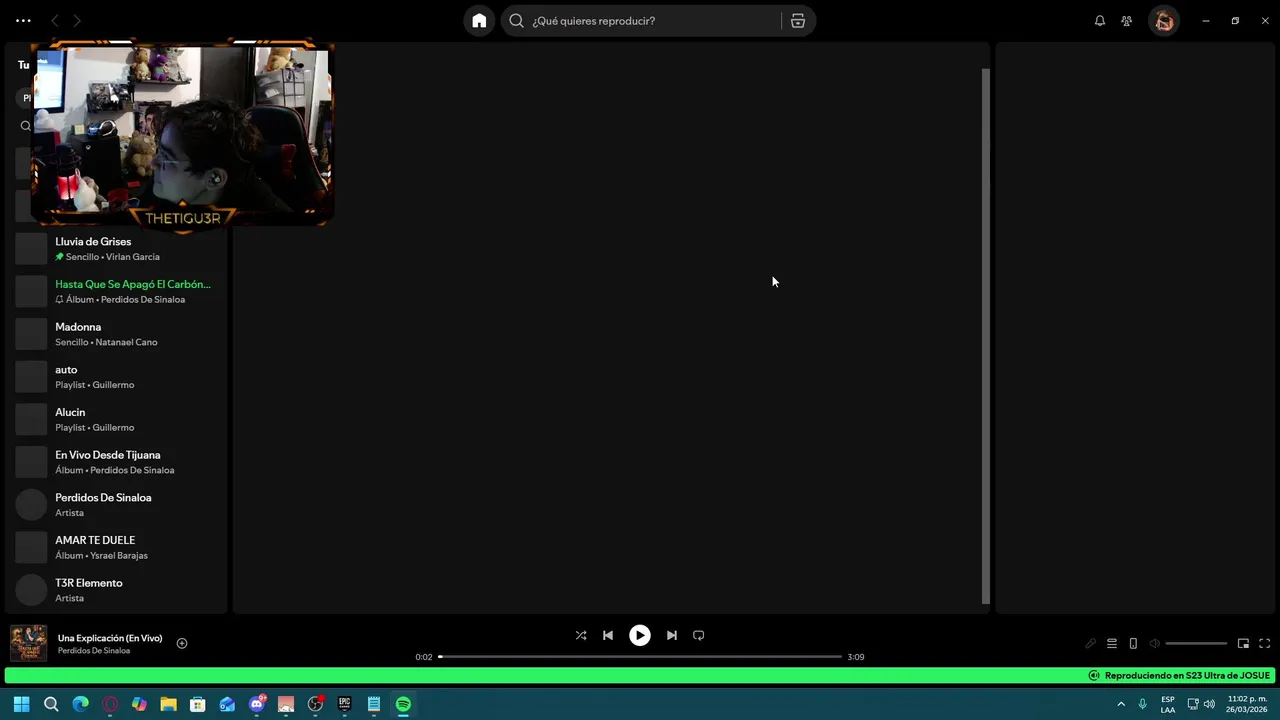The width and height of the screenshot is (1280, 720).
Task: Open the notifications bell
Action: point(1100,21)
